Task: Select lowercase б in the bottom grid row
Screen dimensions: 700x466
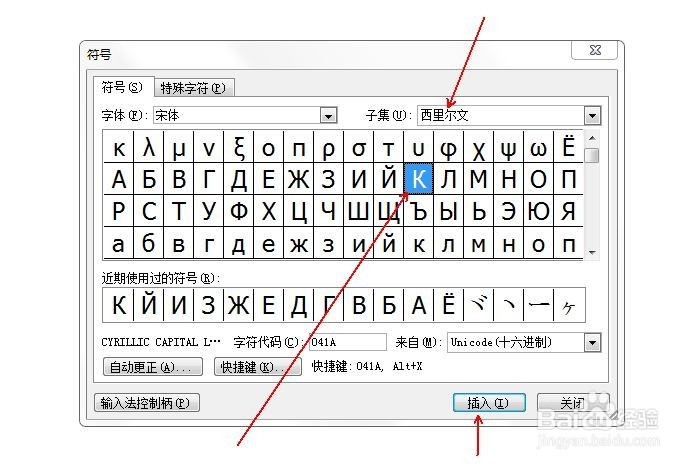Action: pos(149,243)
